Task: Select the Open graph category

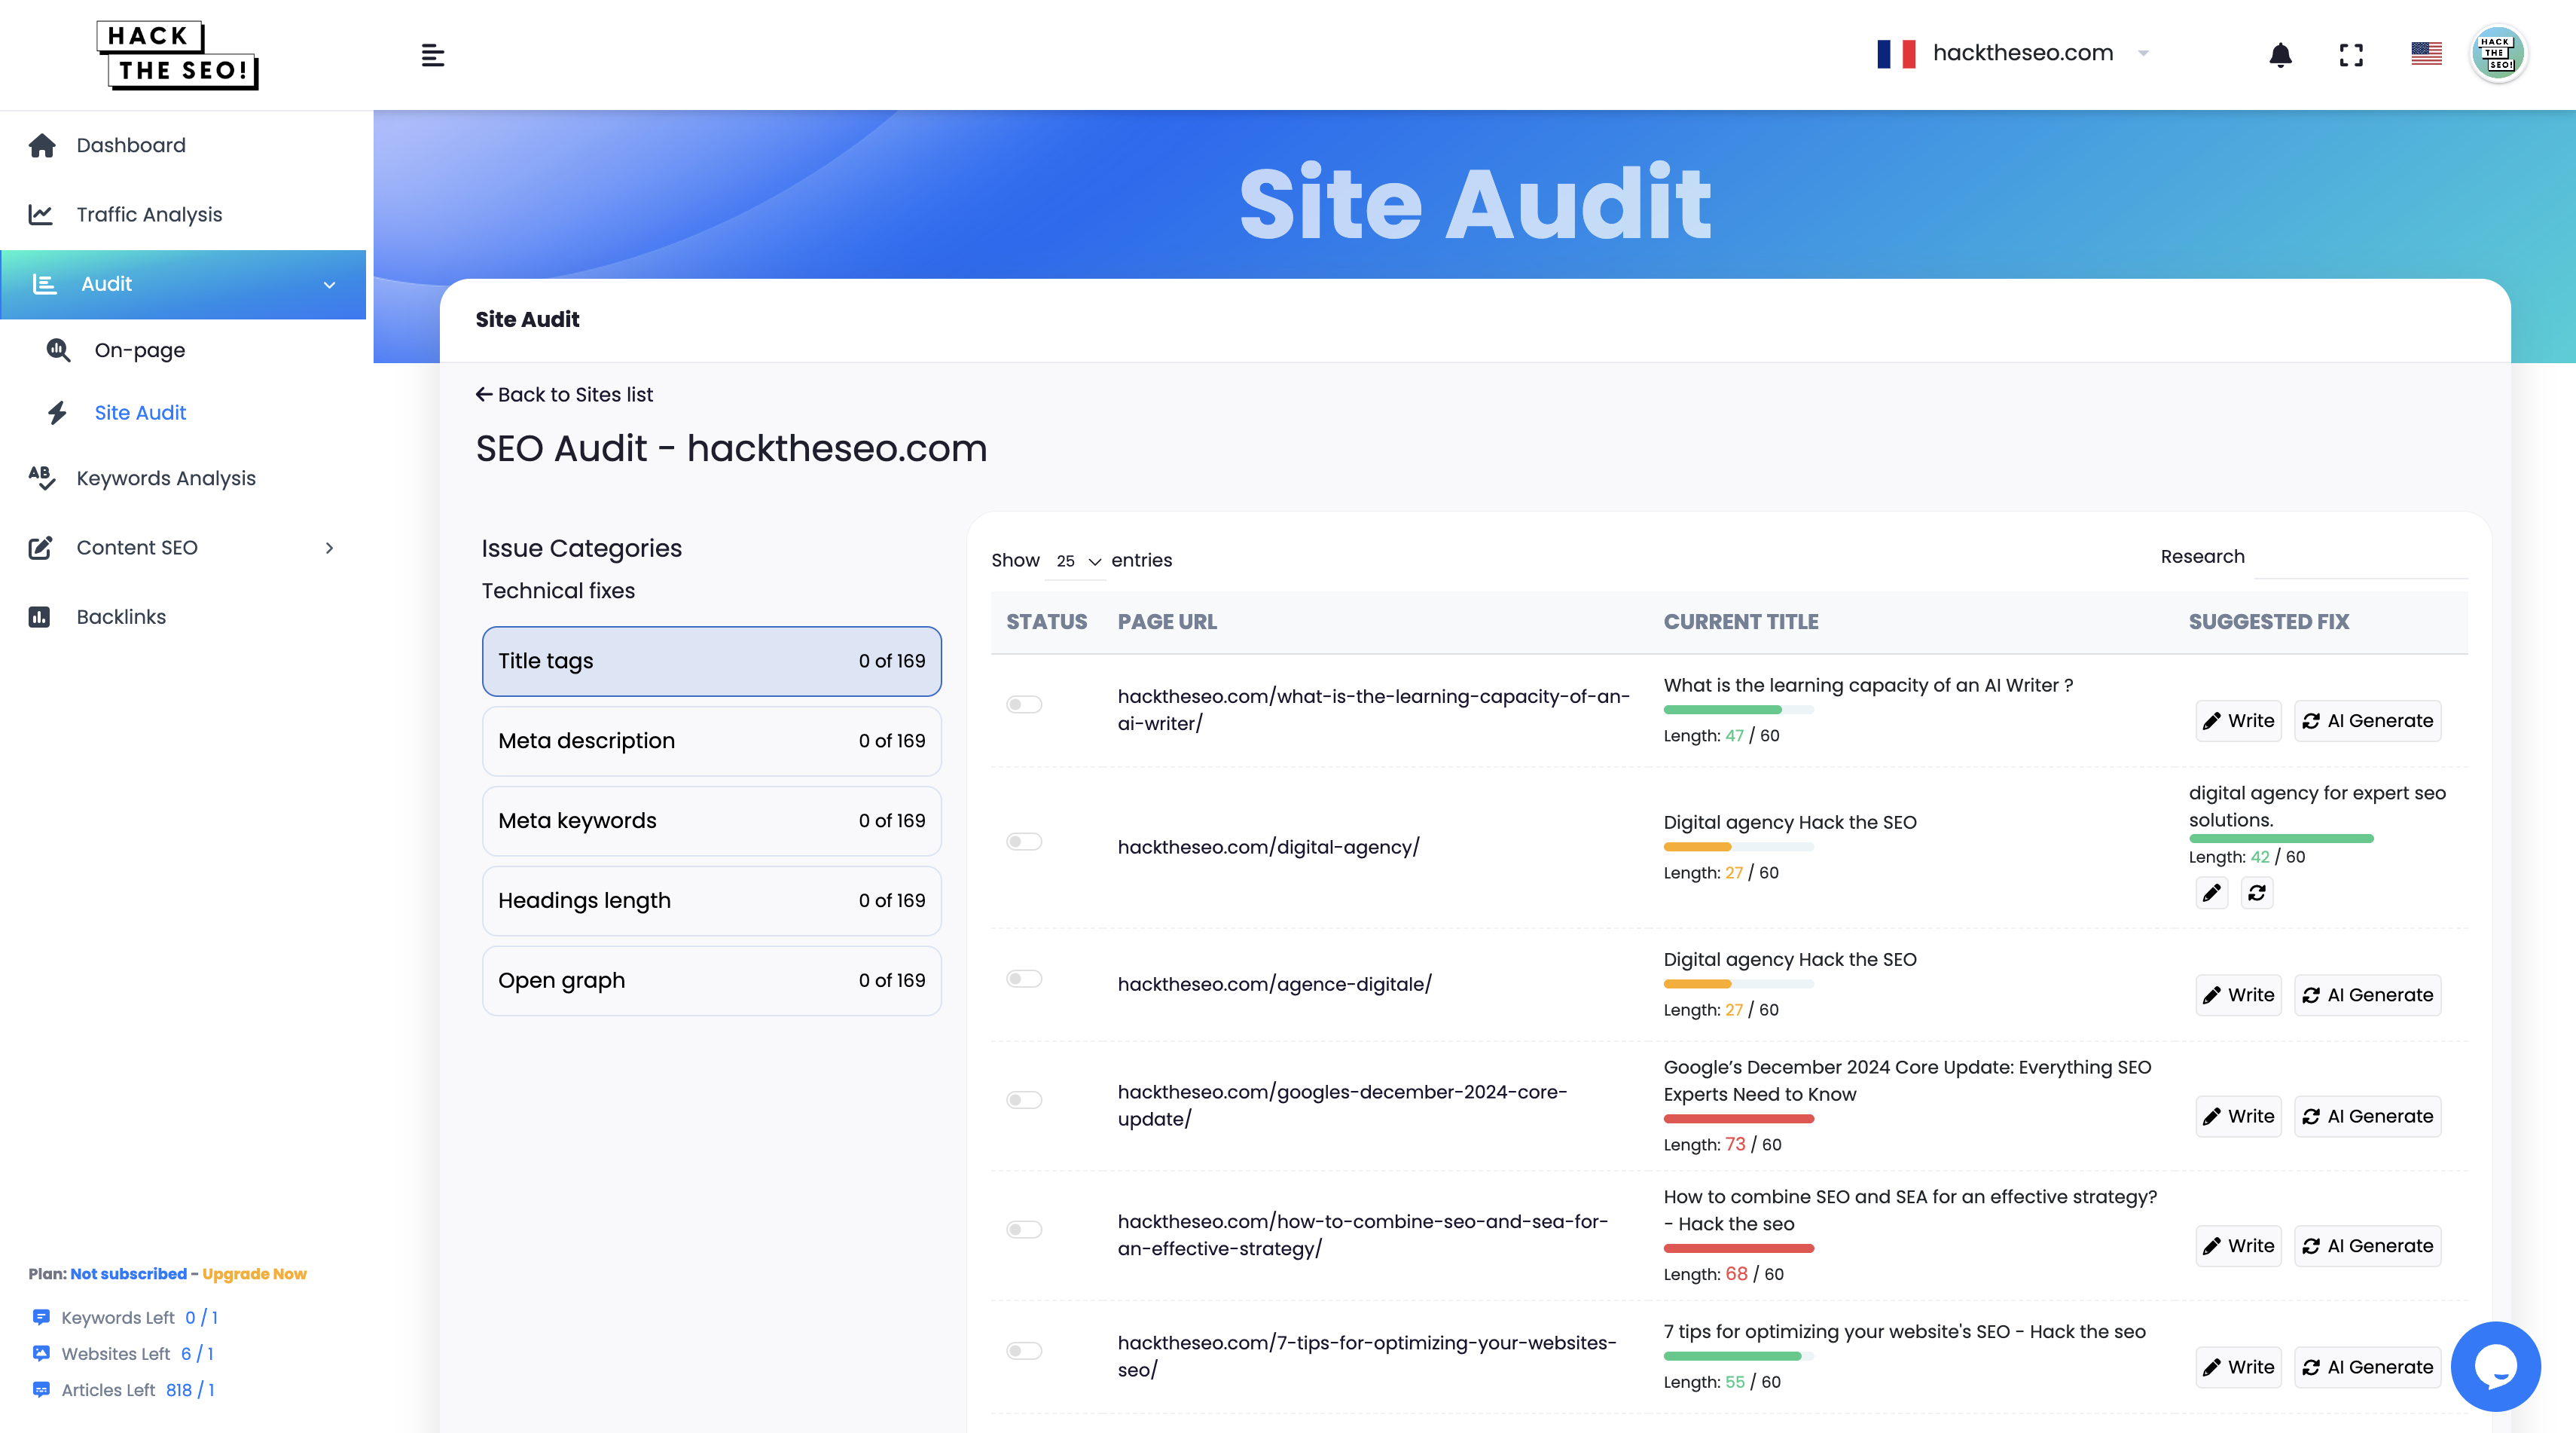Action: click(712, 981)
